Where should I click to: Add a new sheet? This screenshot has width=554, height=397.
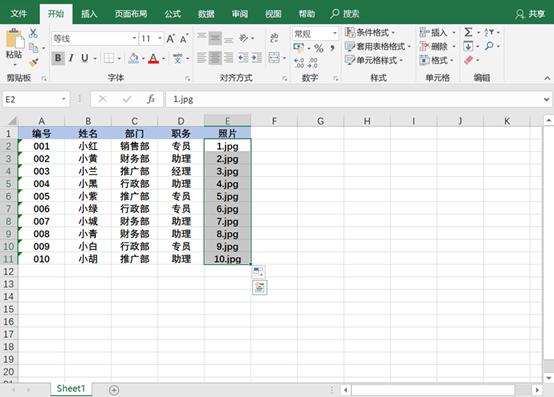point(114,390)
